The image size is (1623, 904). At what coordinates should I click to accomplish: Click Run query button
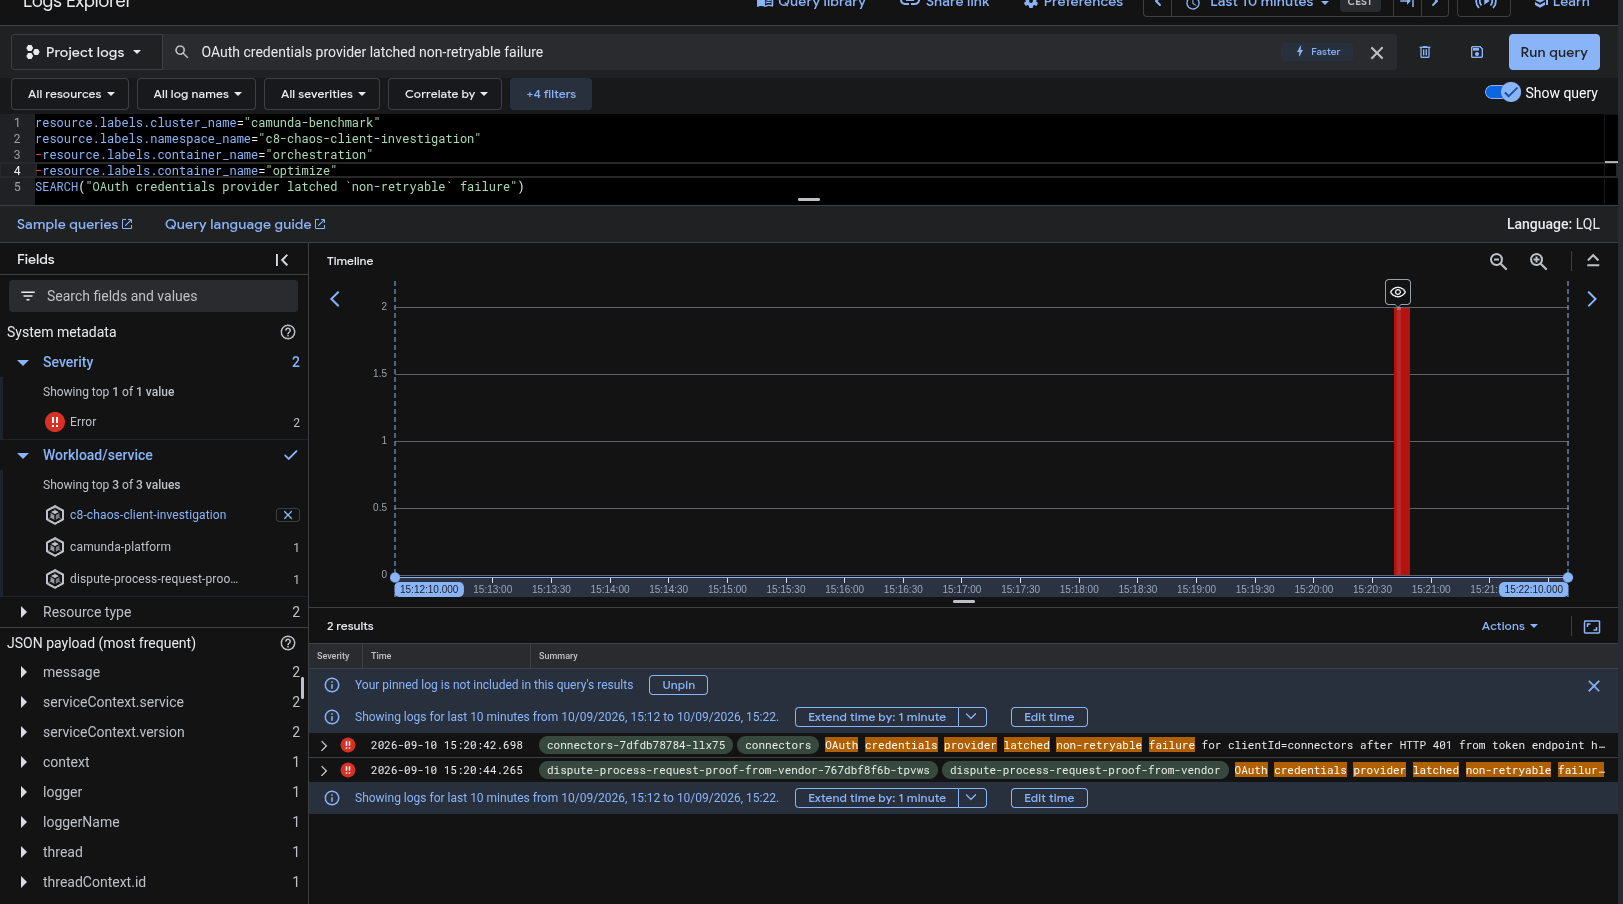pyautogui.click(x=1554, y=52)
